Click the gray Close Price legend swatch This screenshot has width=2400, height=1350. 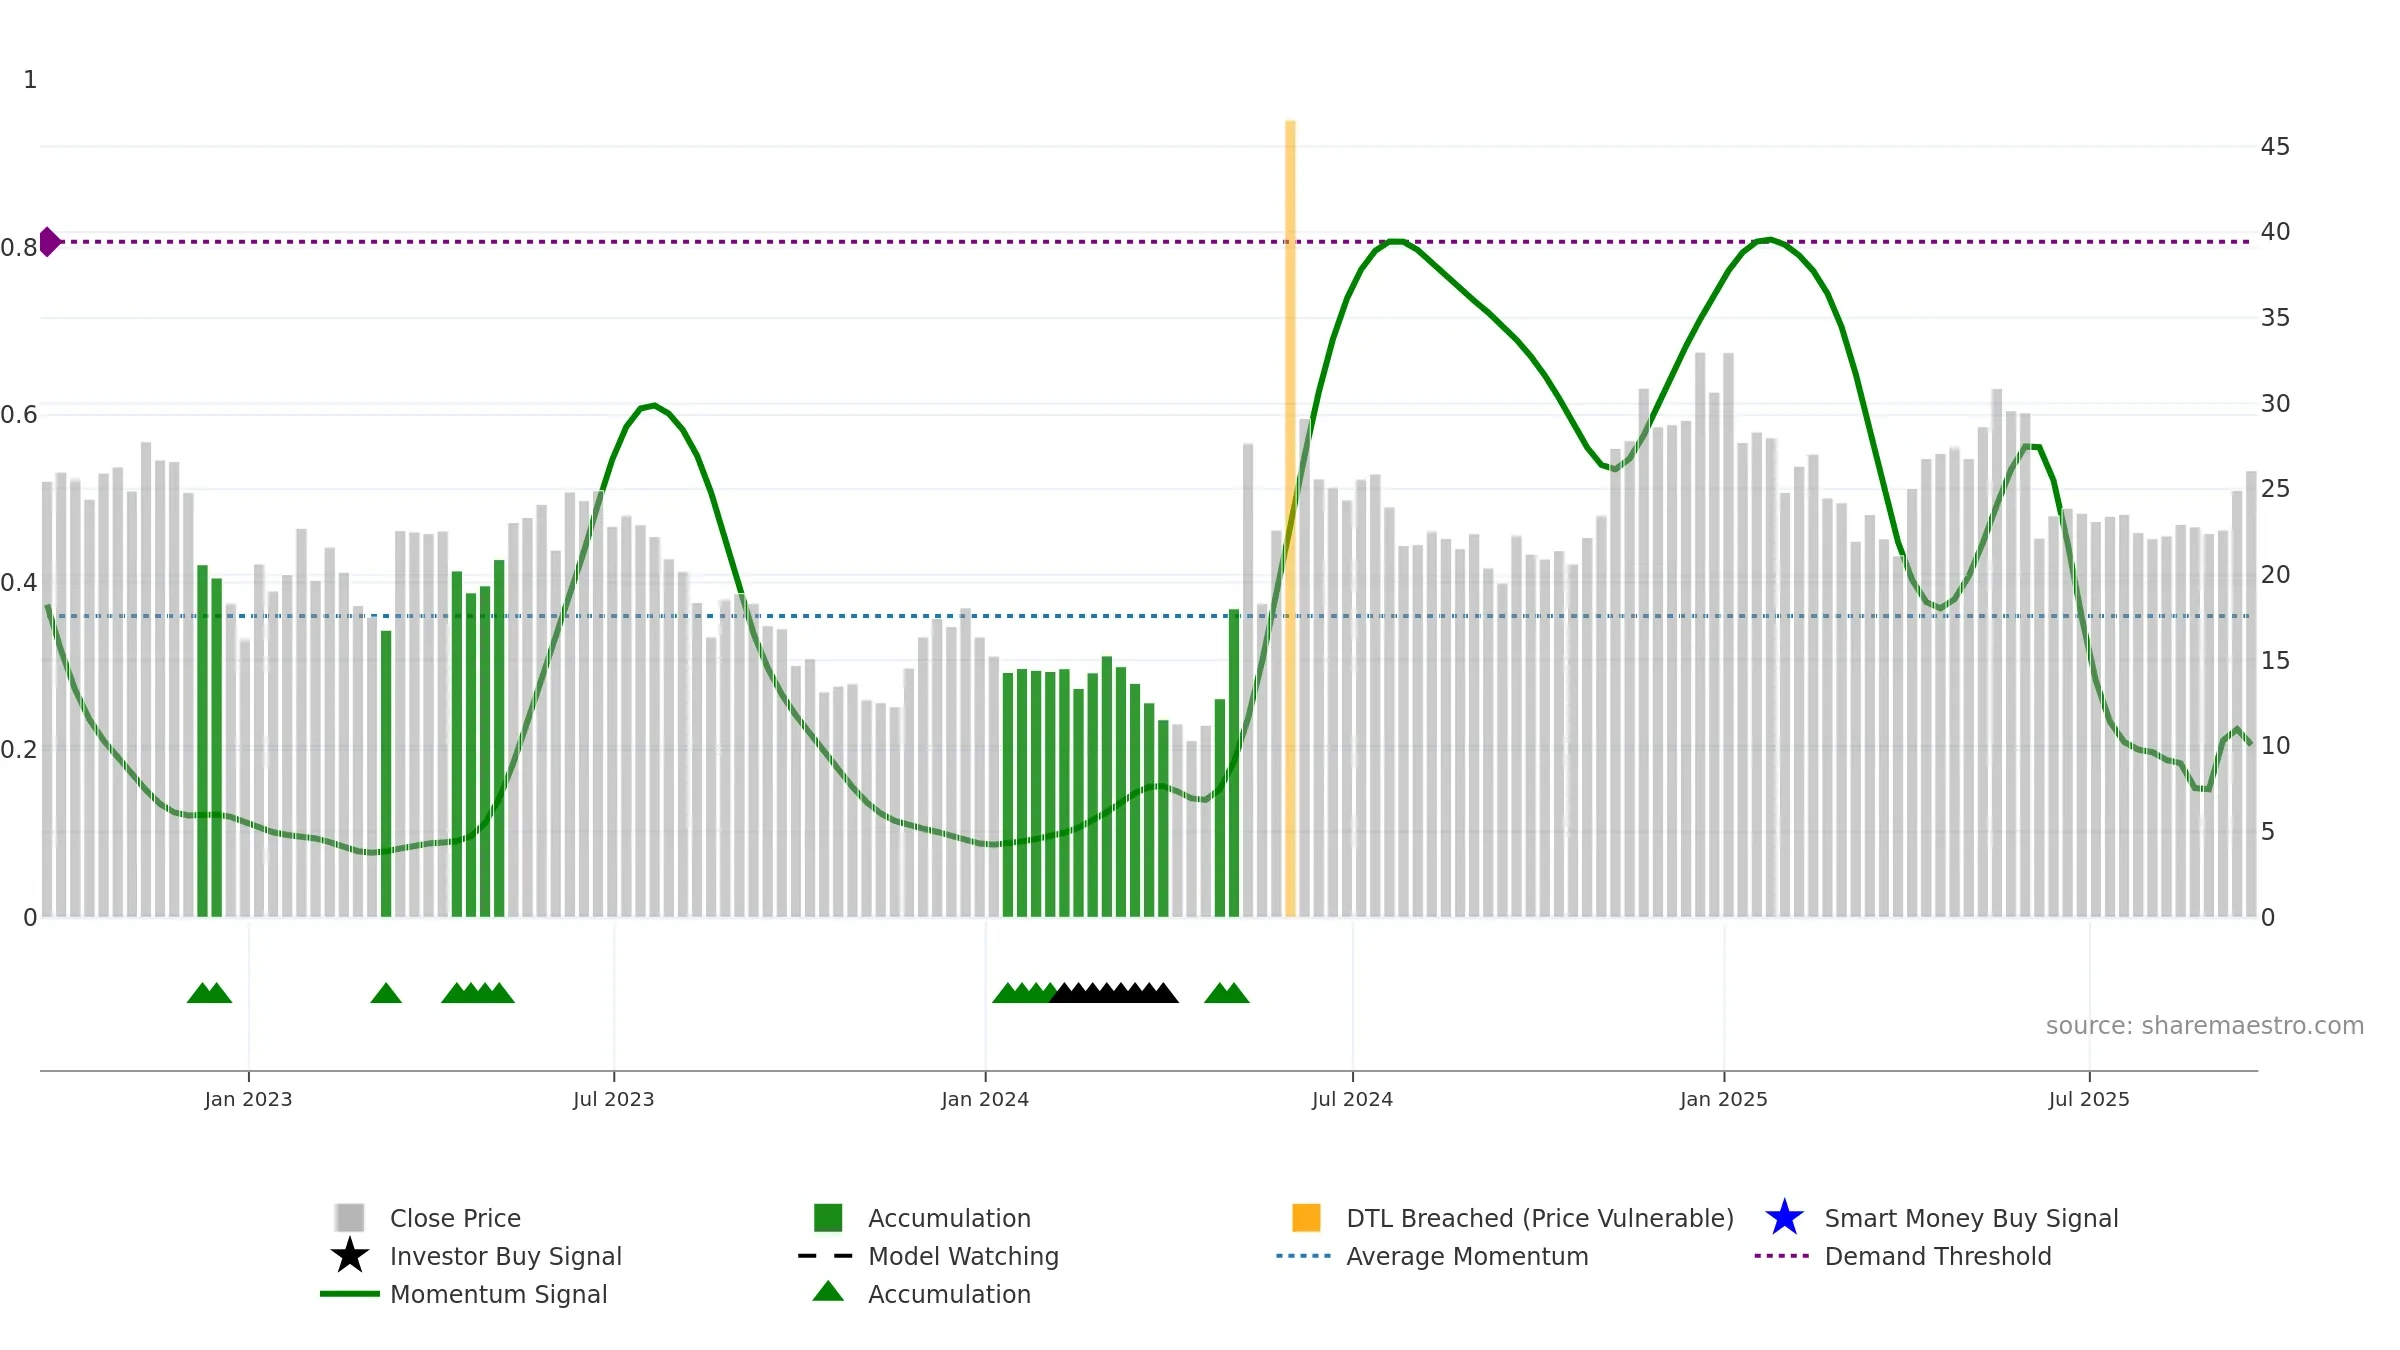click(x=350, y=1217)
